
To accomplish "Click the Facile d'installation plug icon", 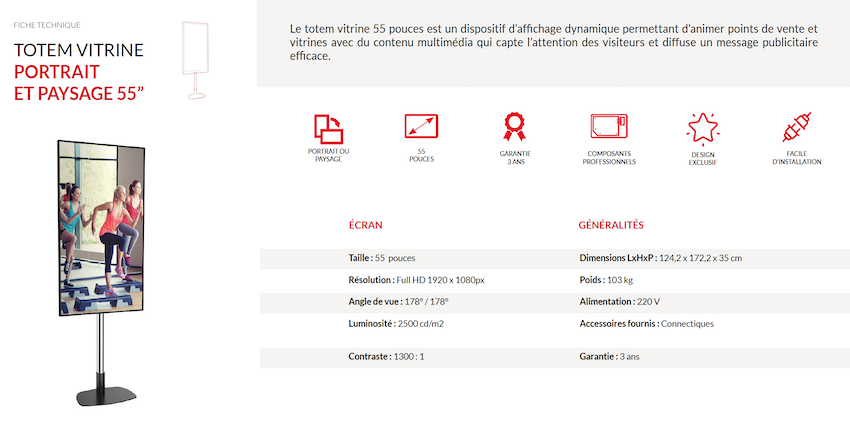I will 796,127.
